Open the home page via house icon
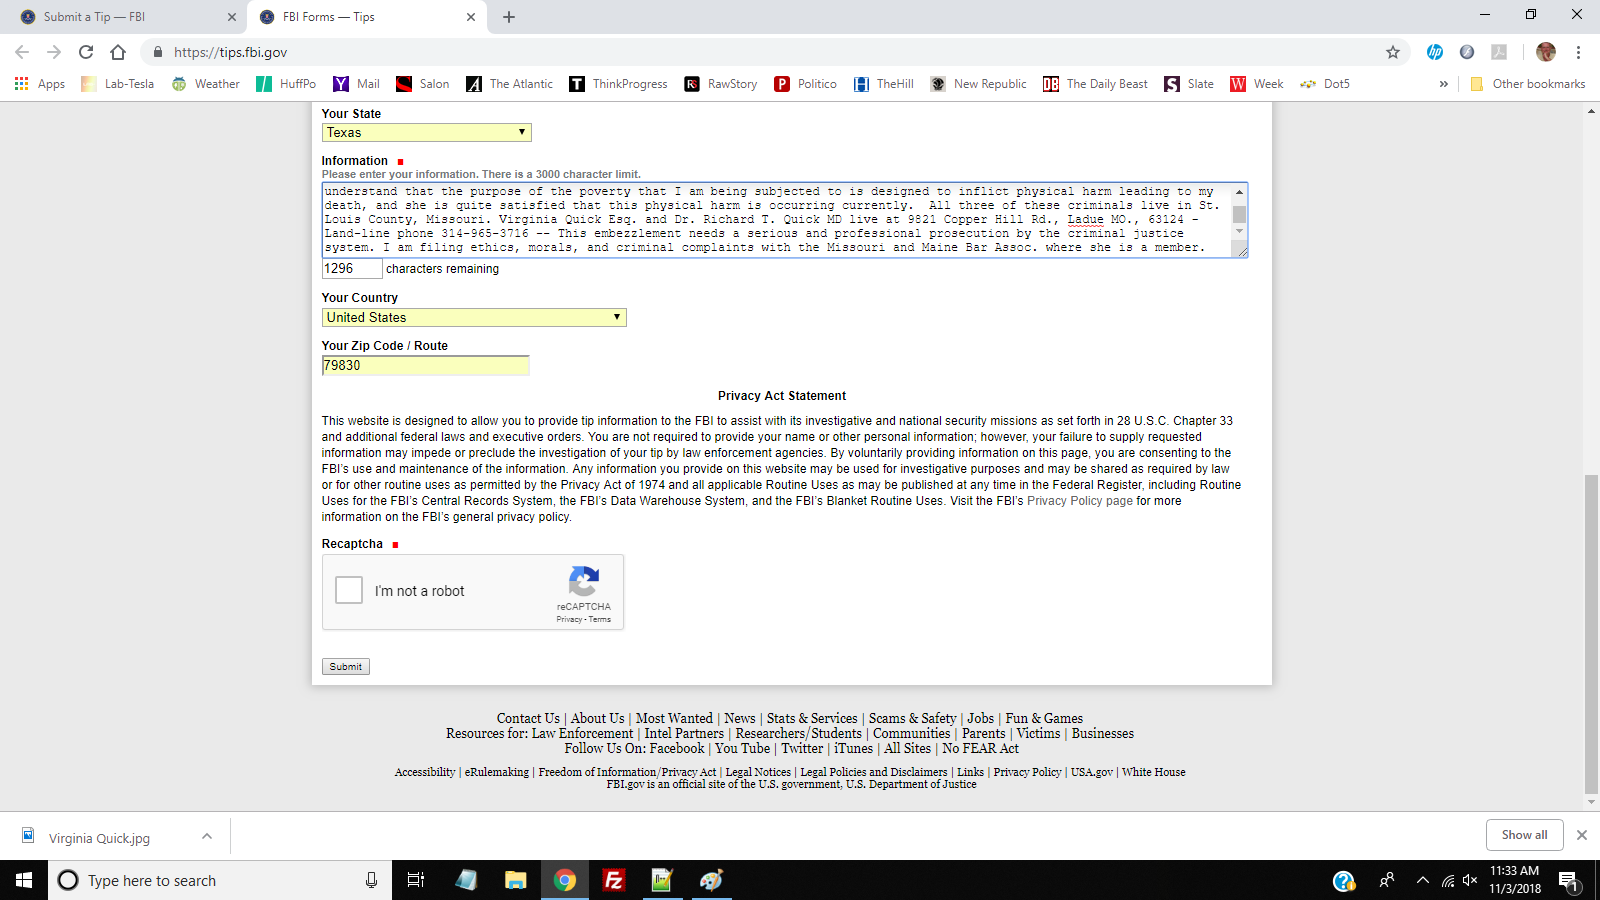Viewport: 1600px width, 900px height. click(x=118, y=52)
